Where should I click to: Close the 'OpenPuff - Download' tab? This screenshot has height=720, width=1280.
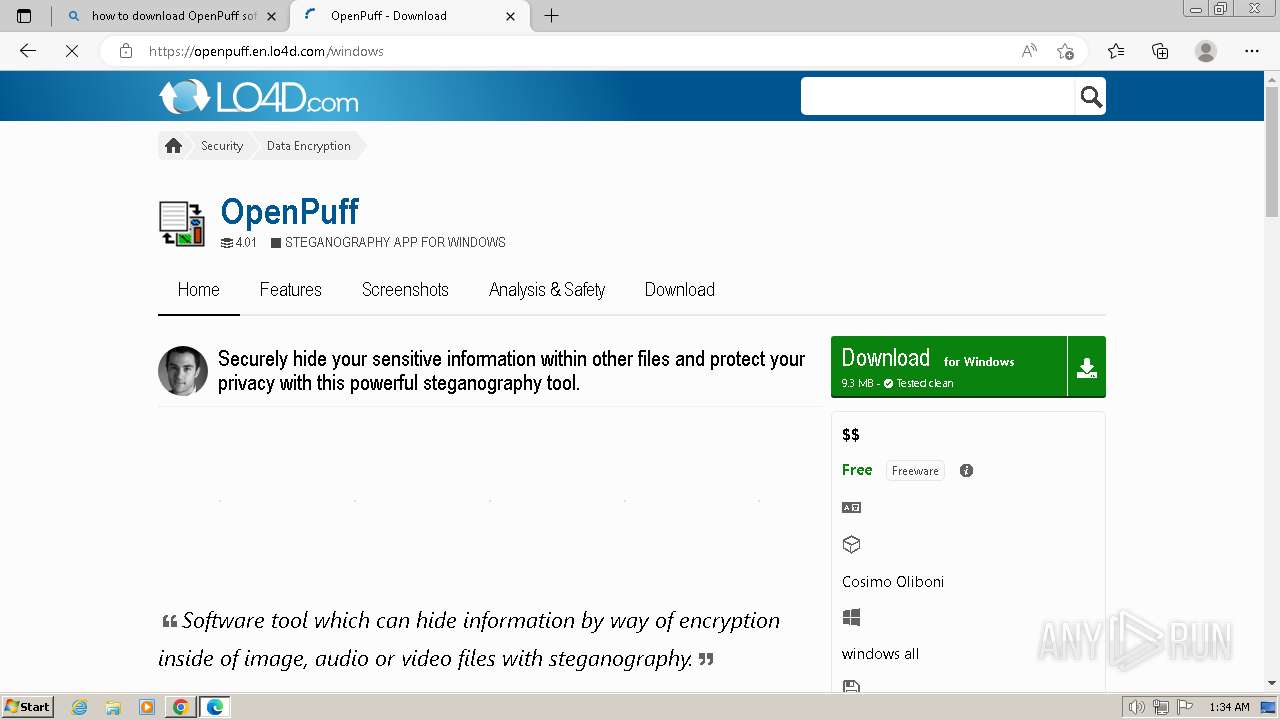pos(511,16)
